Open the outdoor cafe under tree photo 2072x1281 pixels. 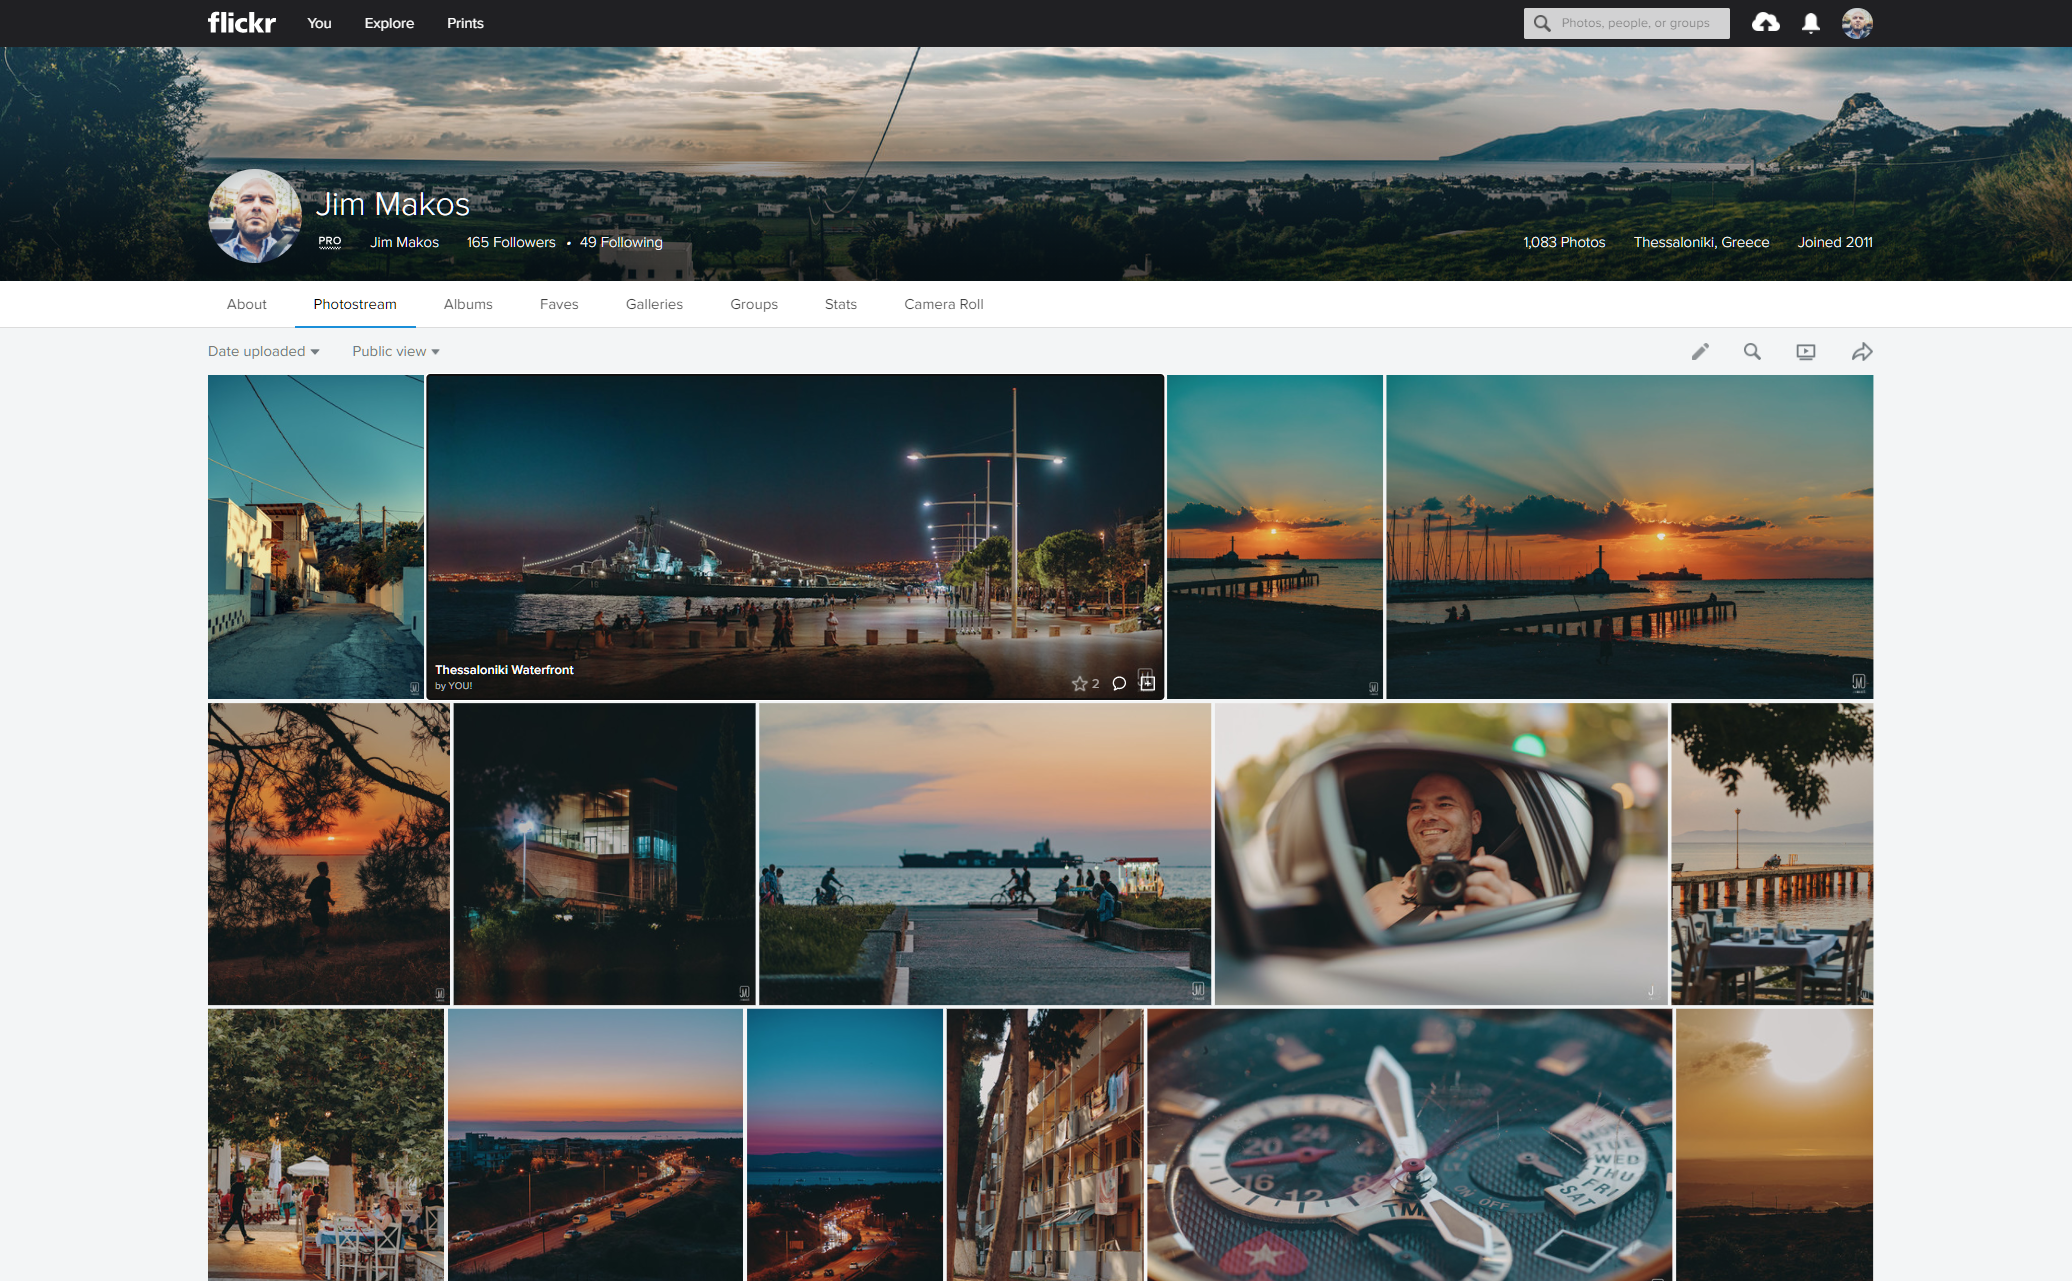point(326,1145)
